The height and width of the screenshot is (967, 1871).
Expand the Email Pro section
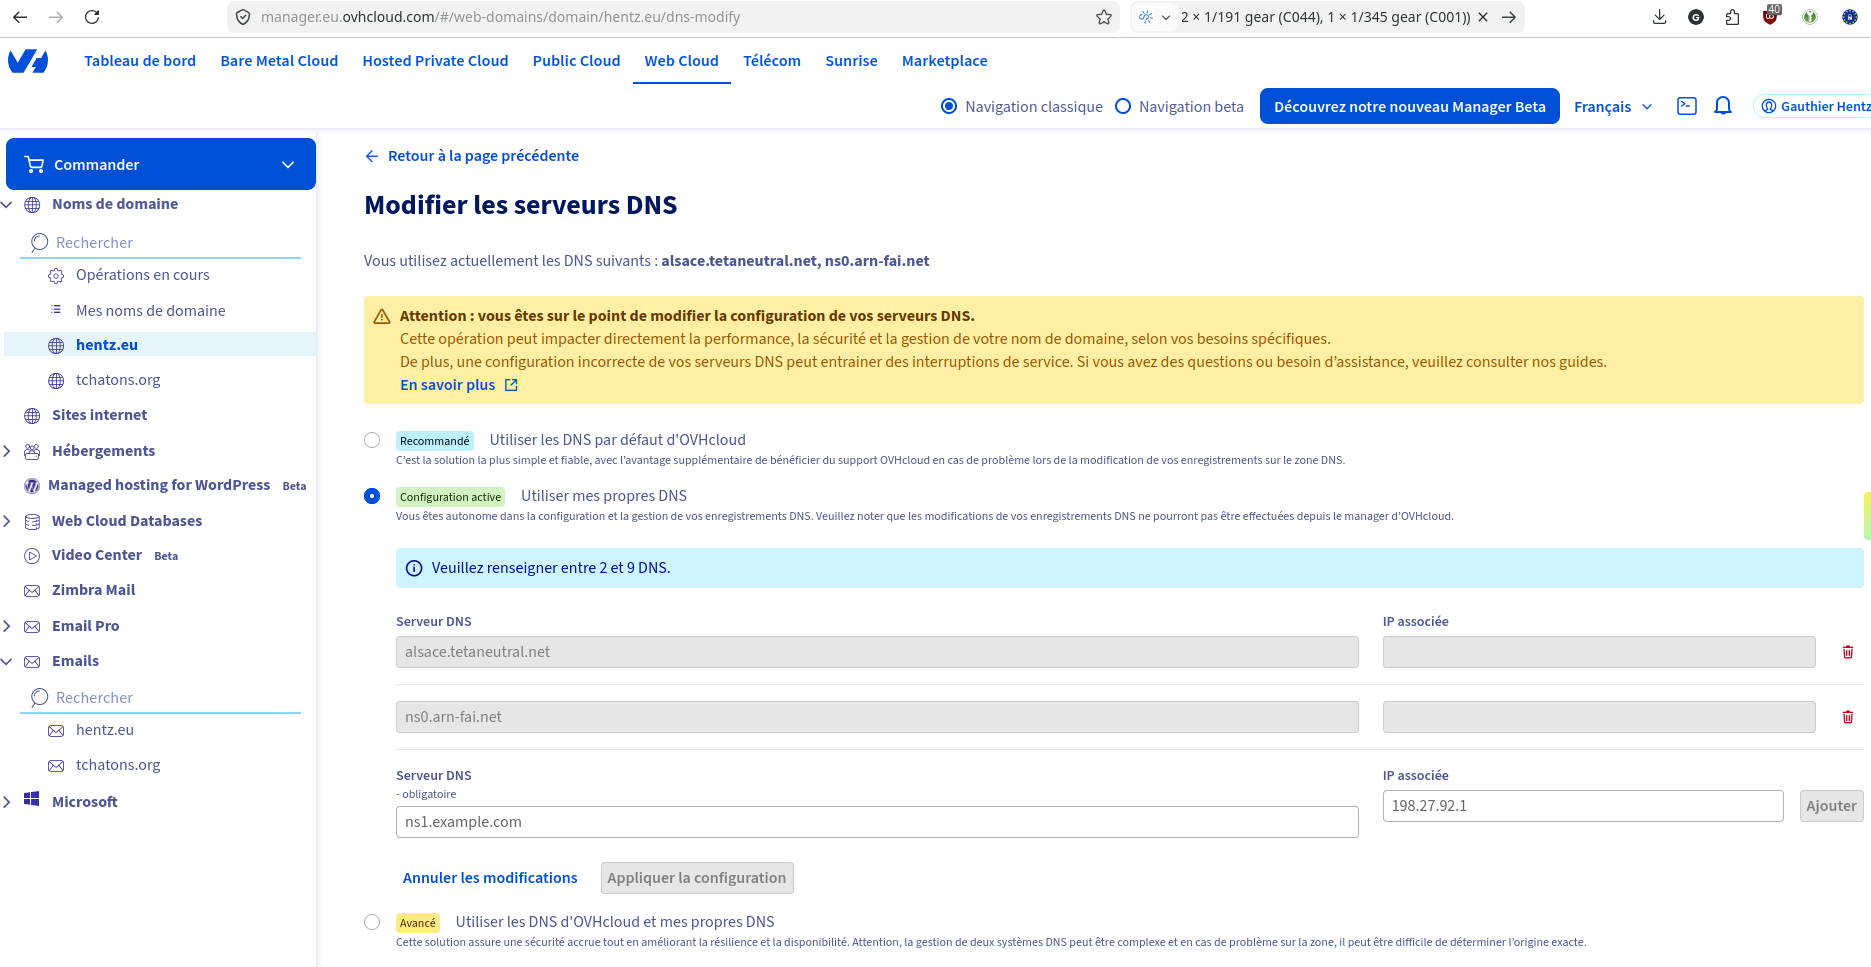(7, 626)
